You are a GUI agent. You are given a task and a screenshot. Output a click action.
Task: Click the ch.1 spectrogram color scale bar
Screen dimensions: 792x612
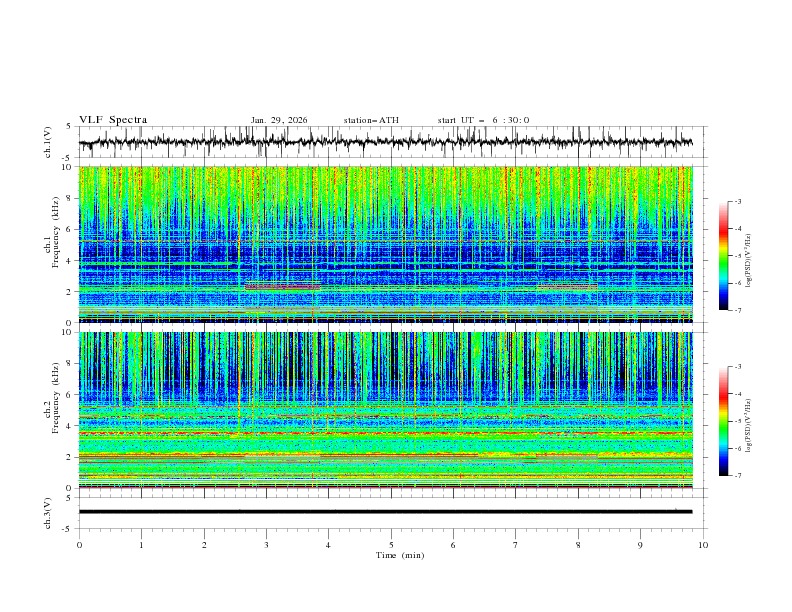pyautogui.click(x=723, y=256)
